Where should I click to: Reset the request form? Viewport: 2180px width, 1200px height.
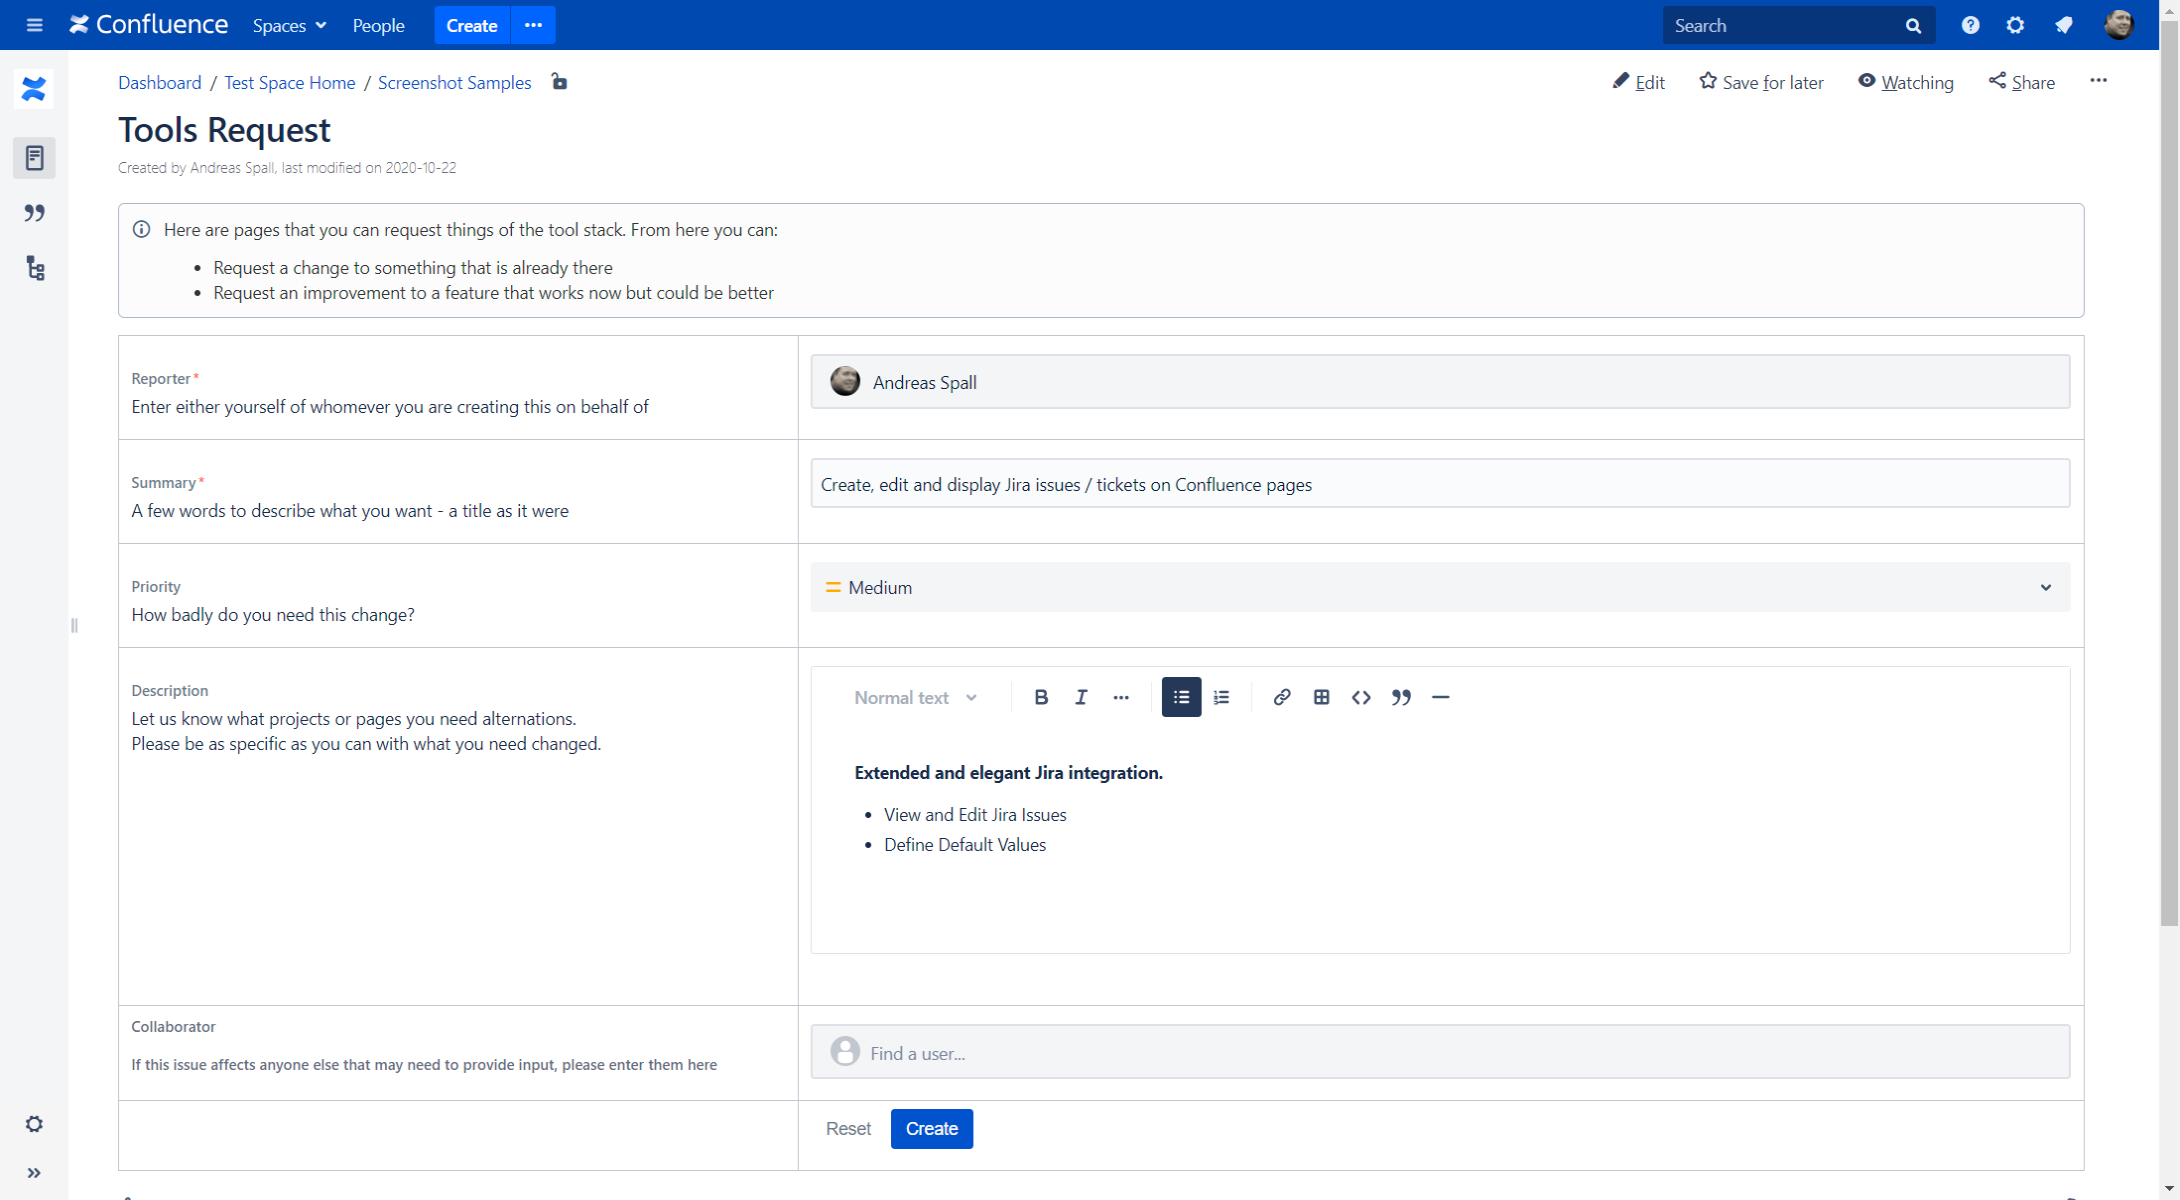(848, 1129)
